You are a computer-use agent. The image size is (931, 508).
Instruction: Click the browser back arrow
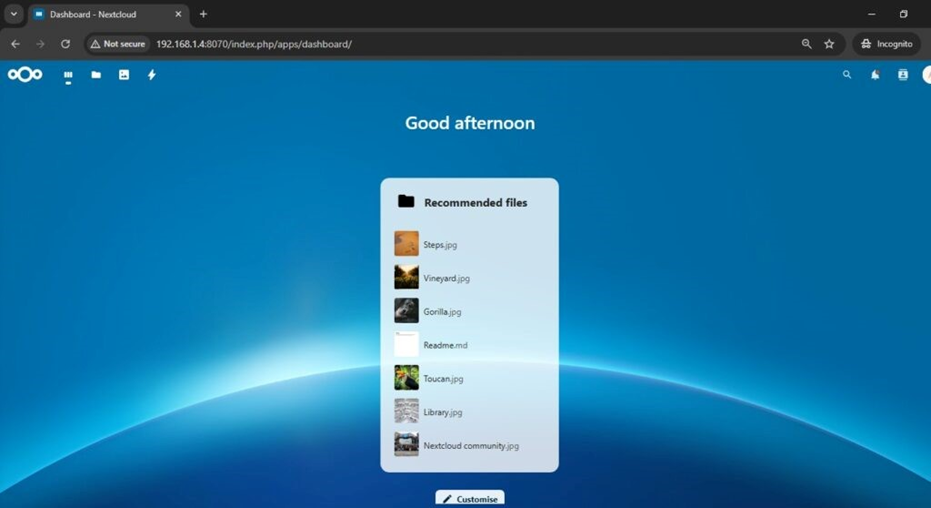tap(15, 44)
